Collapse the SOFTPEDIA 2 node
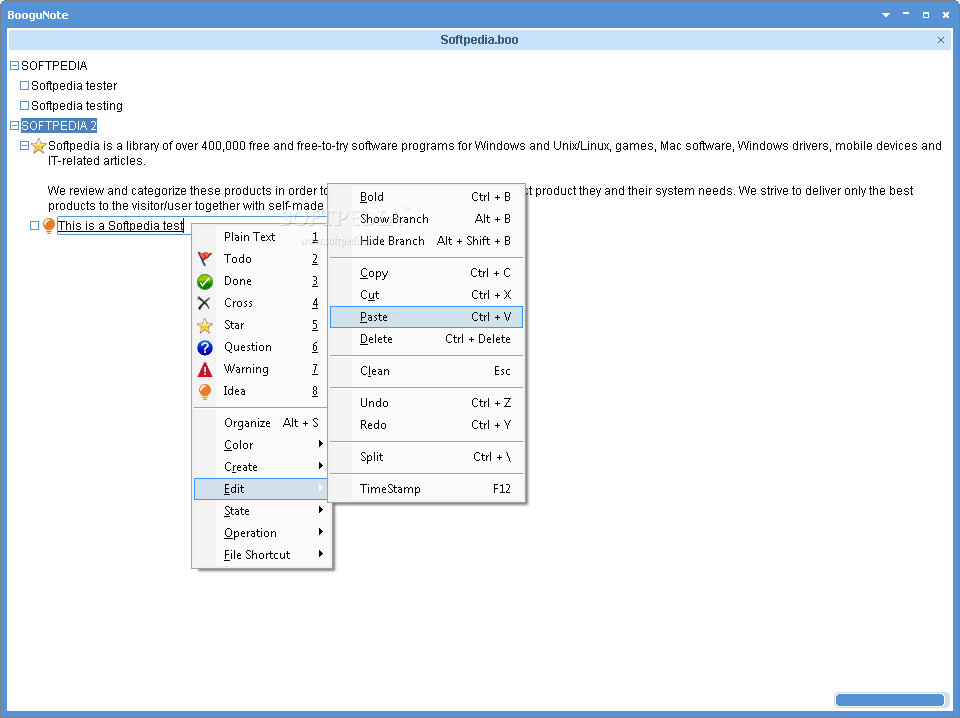Viewport: 960px width, 718px height. pyautogui.click(x=15, y=125)
